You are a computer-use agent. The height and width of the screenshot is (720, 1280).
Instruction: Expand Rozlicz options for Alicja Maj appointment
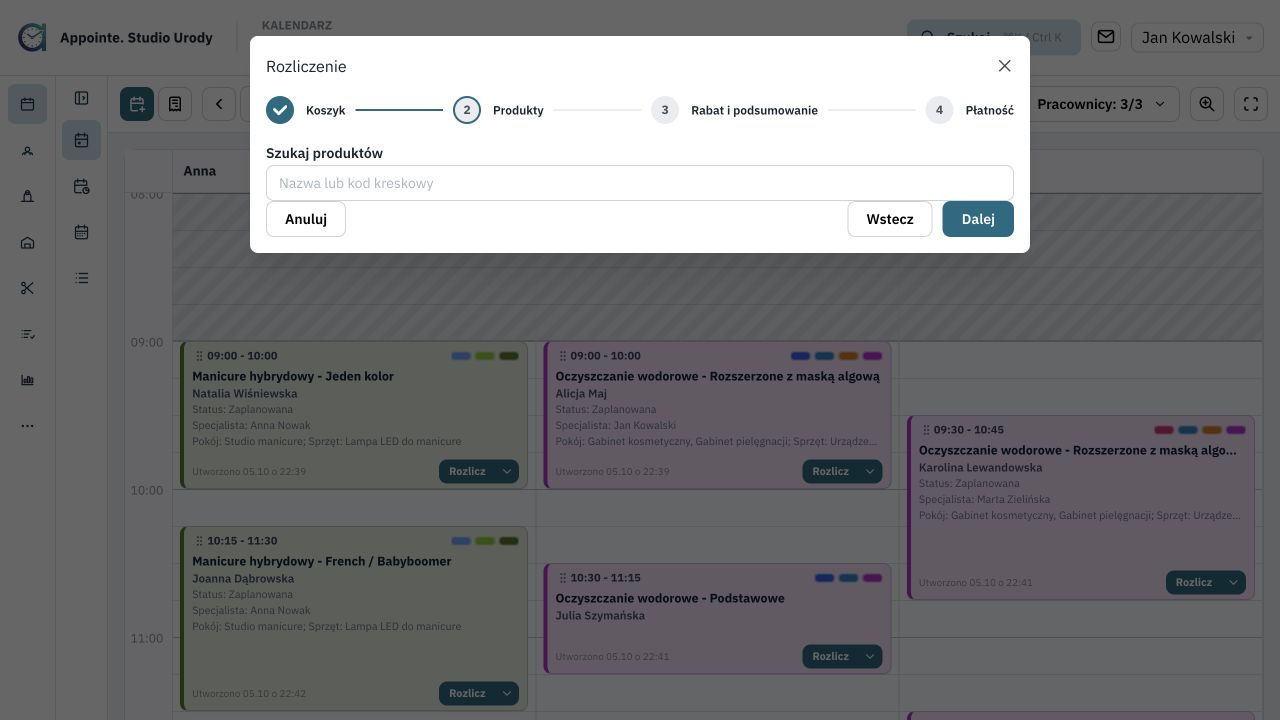[870, 471]
